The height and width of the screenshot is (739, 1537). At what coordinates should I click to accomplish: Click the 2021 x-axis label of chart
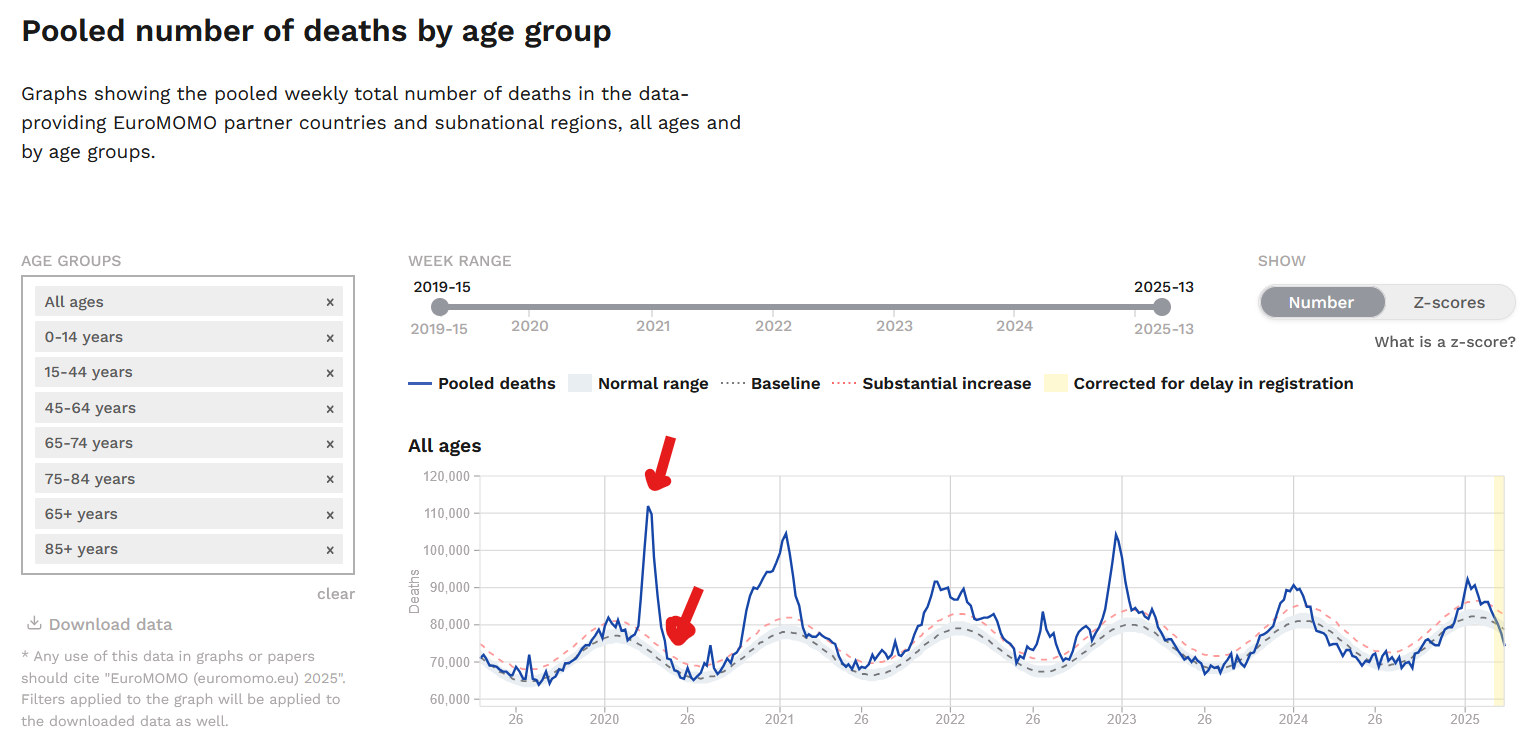coord(778,719)
